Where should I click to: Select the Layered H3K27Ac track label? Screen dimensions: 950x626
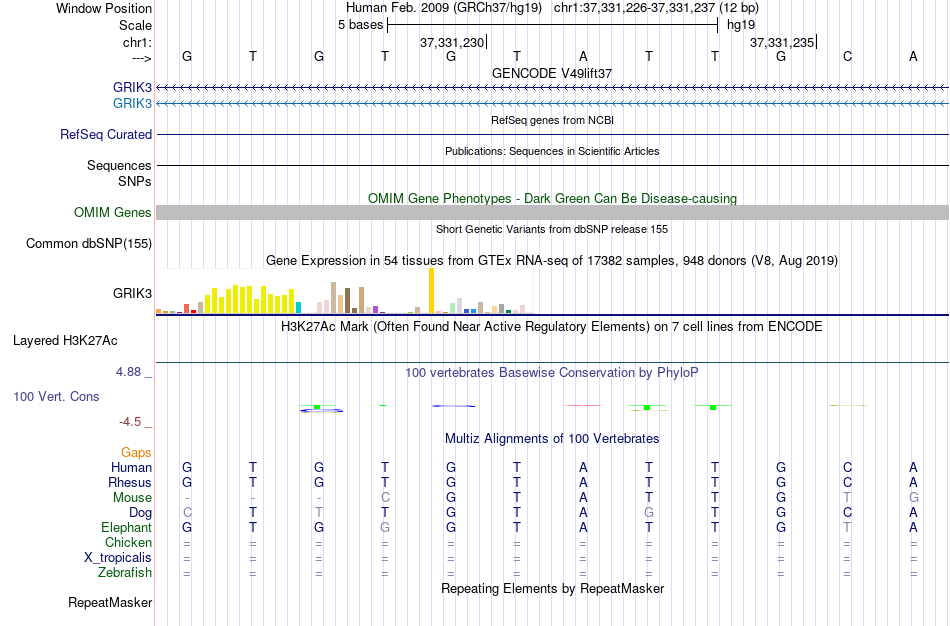pyautogui.click(x=65, y=341)
